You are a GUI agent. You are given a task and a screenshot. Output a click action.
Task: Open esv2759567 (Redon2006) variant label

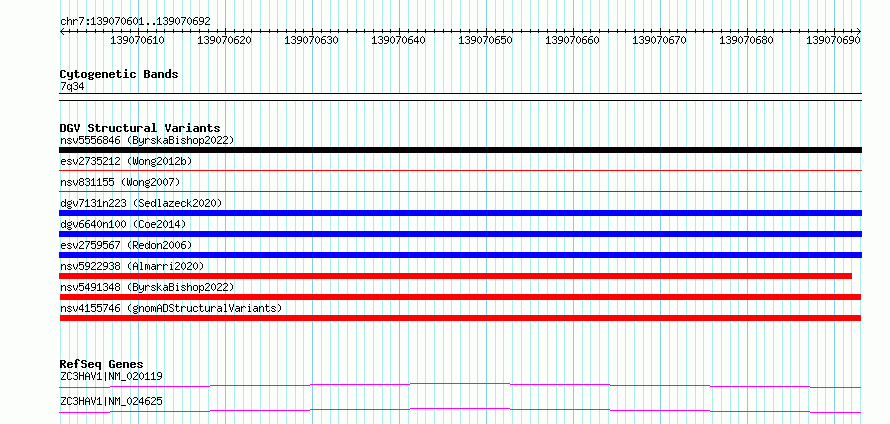click(126, 245)
